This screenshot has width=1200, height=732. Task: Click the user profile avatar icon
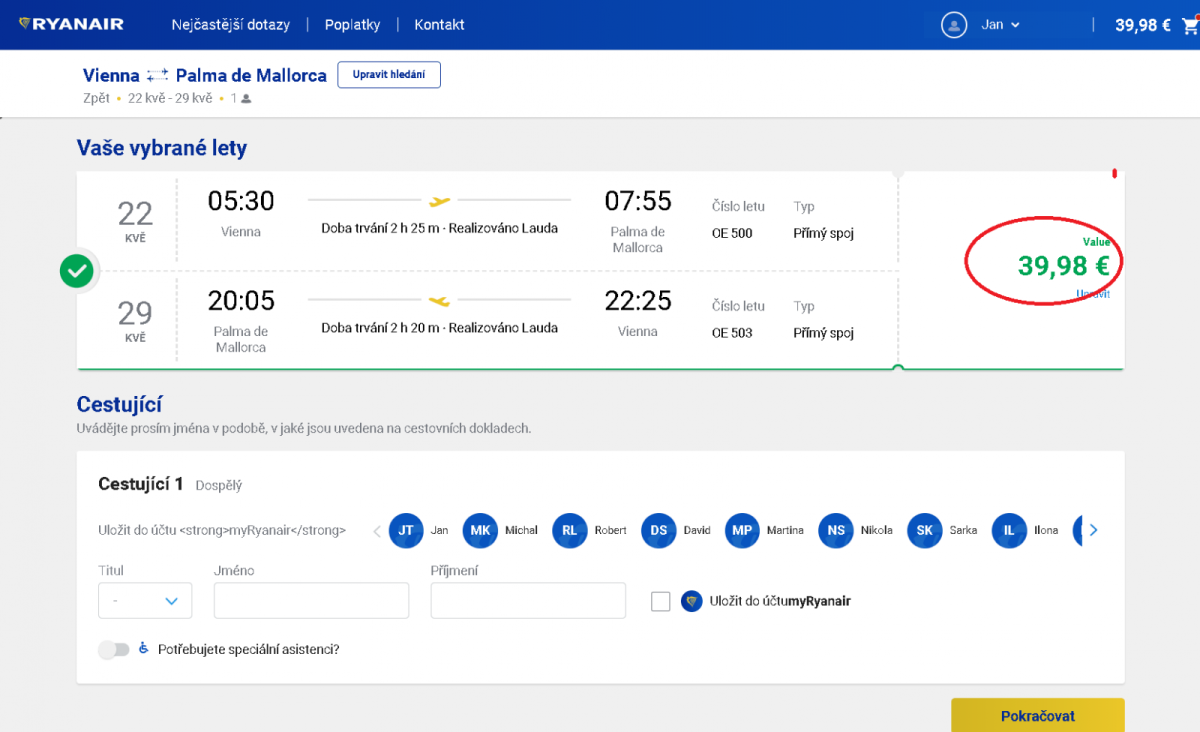click(955, 25)
